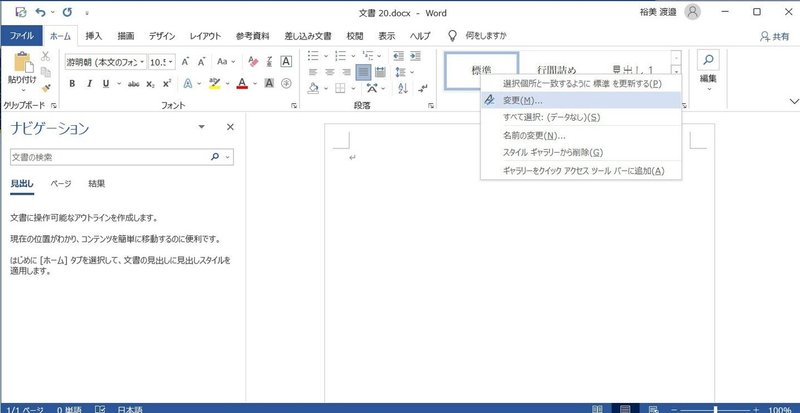This screenshot has width=800, height=413.
Task: Click the red font color A
Action: click(242, 84)
